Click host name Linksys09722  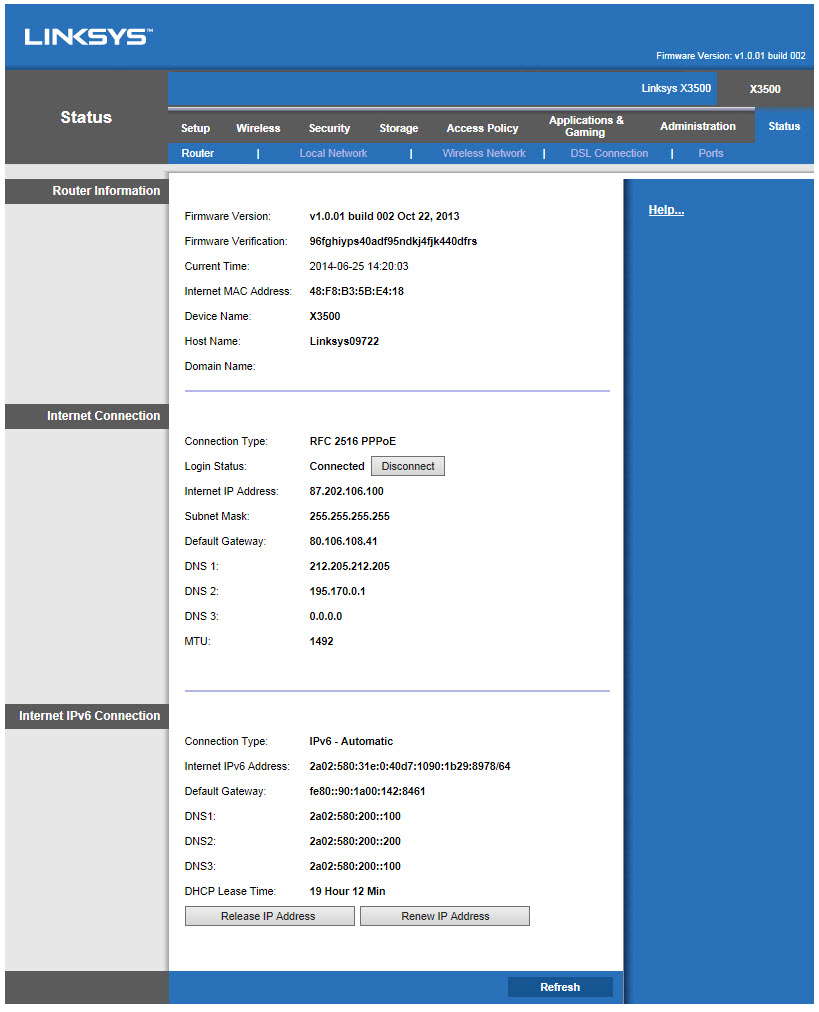(344, 341)
